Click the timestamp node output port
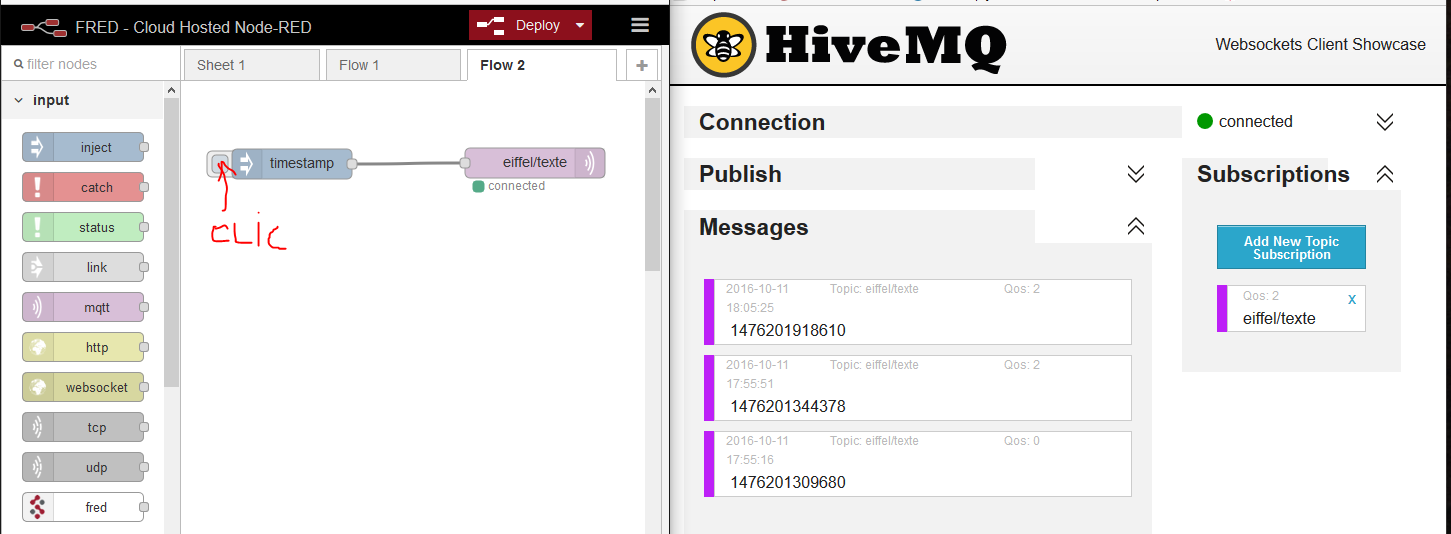Viewport: 1451px width, 534px height. tap(353, 164)
